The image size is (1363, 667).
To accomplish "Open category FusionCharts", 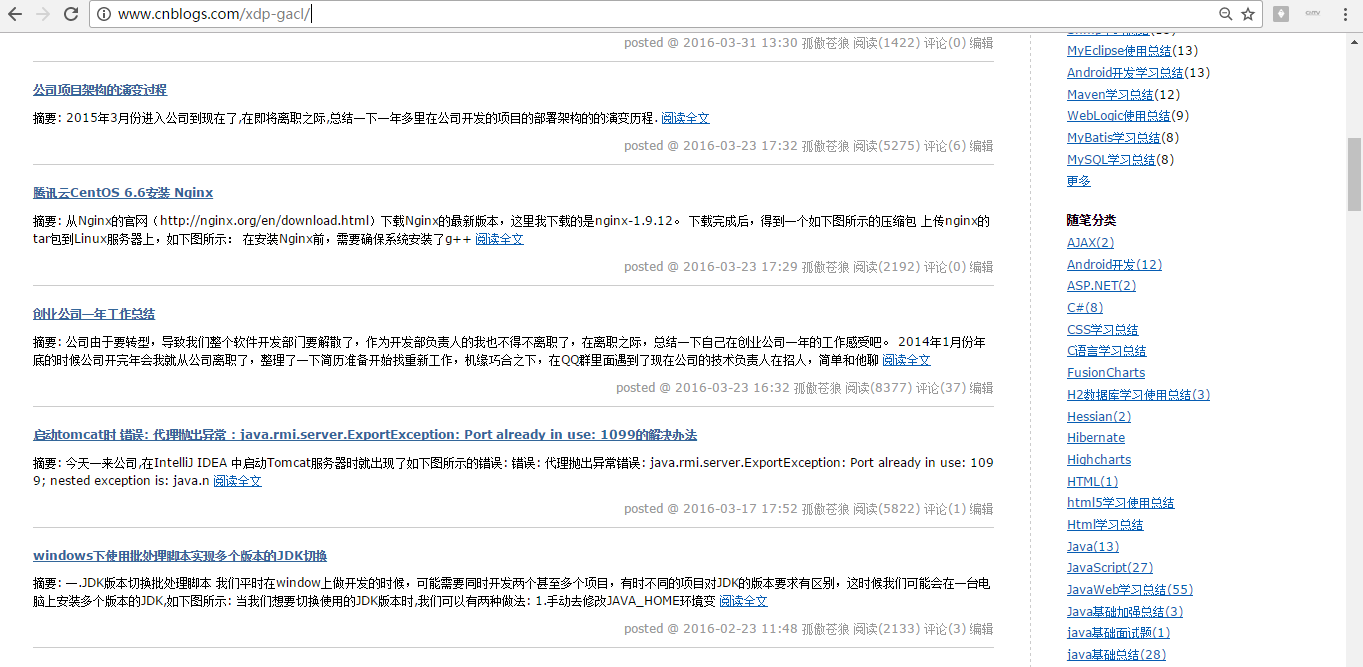I will (x=1106, y=373).
